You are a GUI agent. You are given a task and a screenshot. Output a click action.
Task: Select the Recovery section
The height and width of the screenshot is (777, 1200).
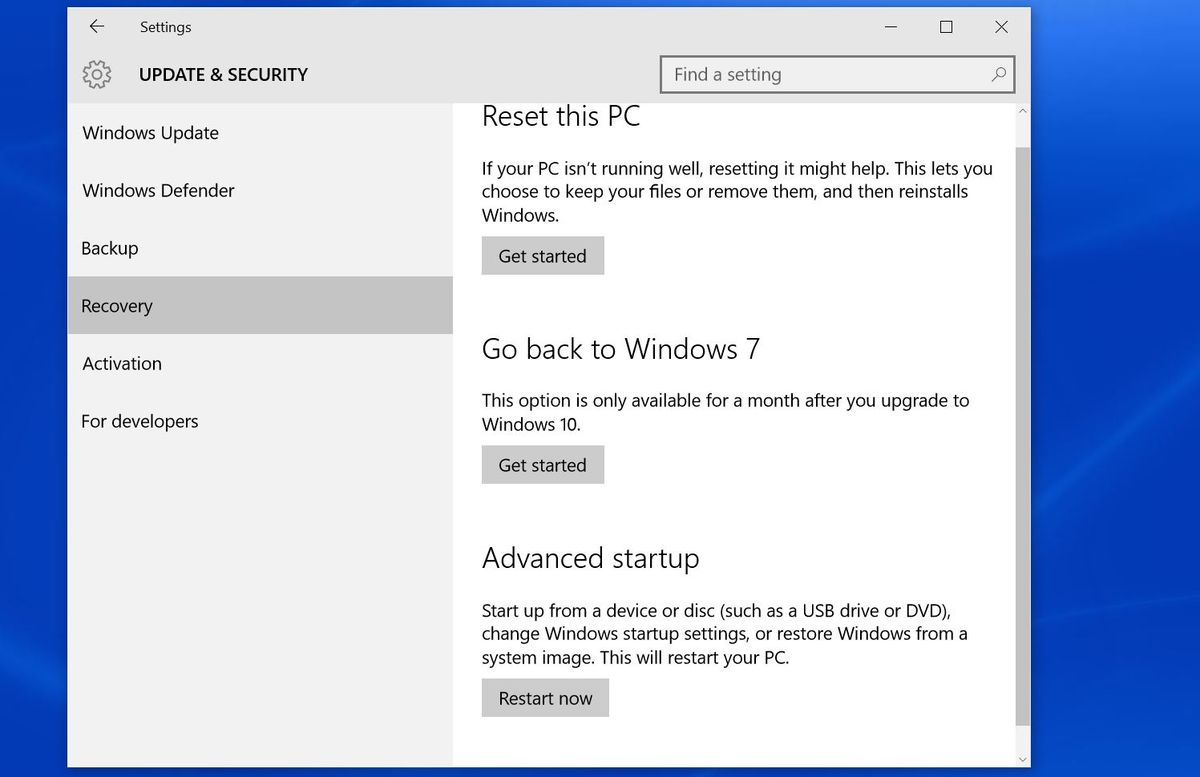click(x=116, y=305)
